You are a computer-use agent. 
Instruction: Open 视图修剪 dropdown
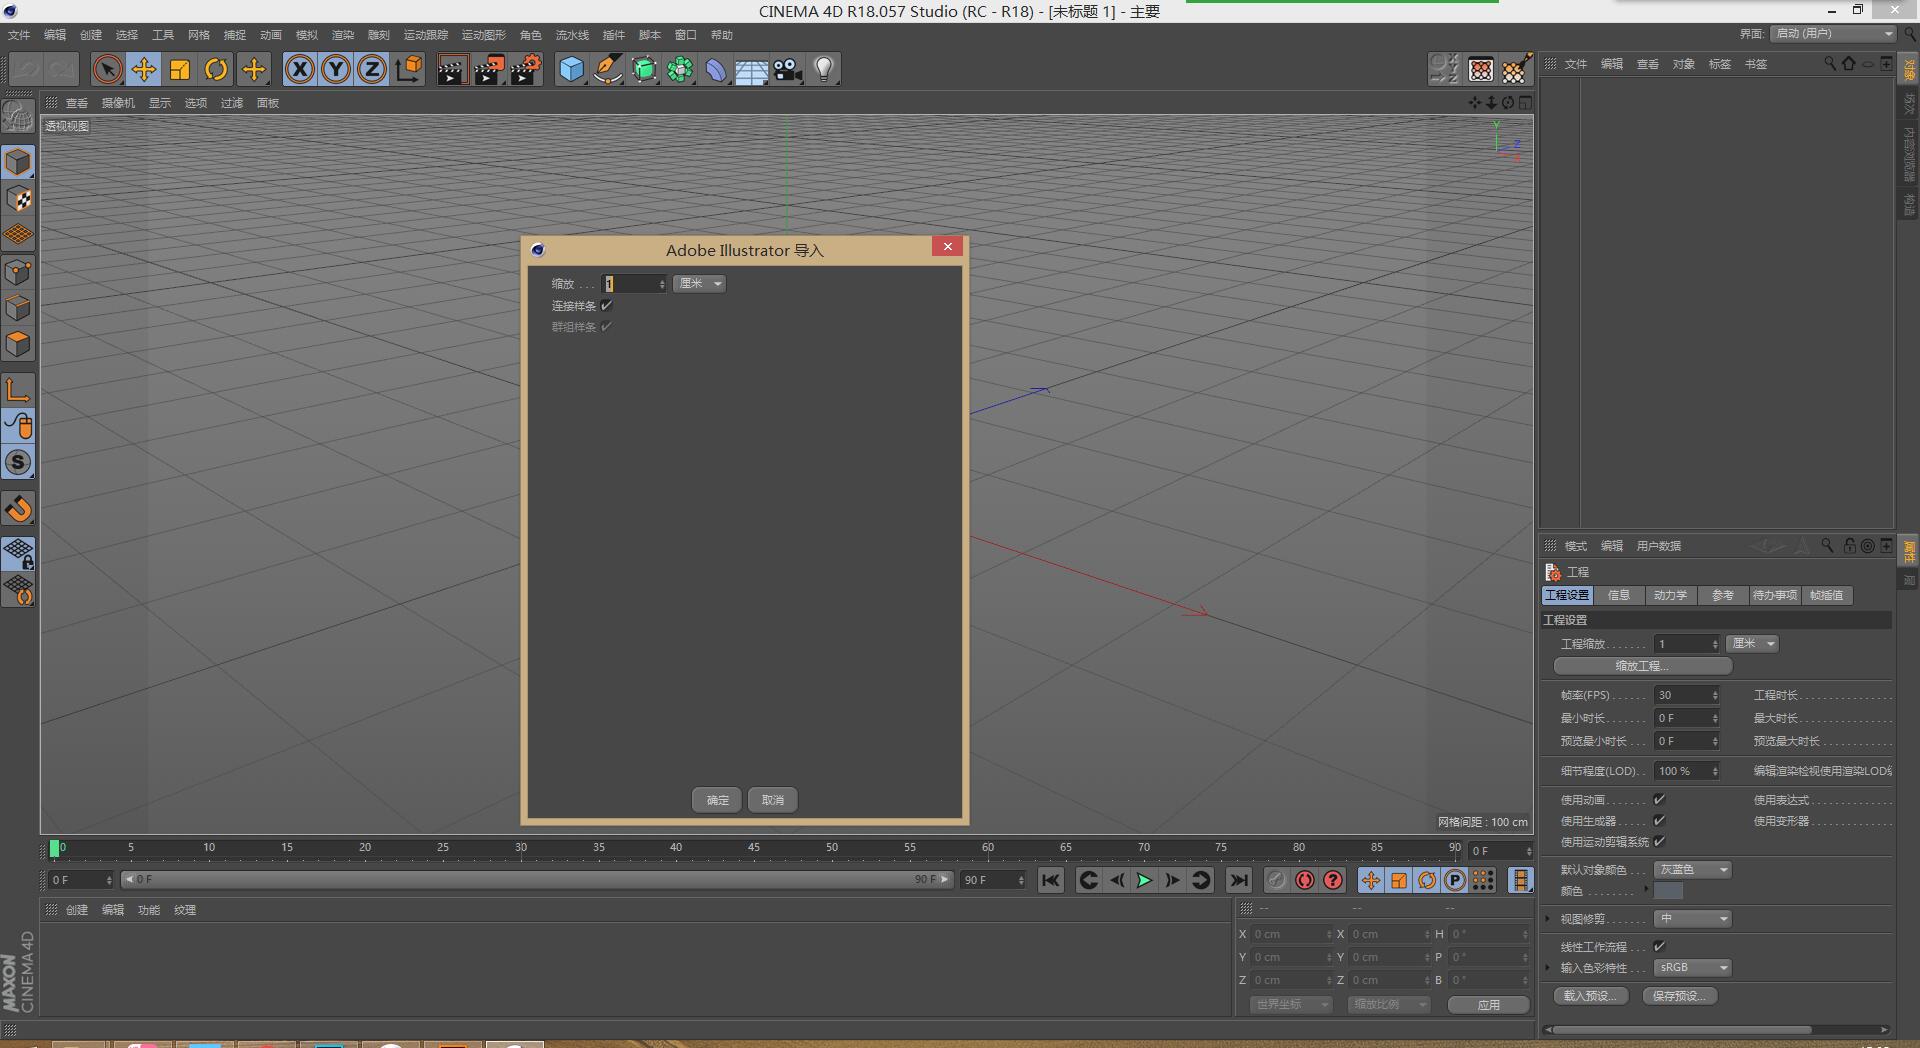click(1692, 919)
